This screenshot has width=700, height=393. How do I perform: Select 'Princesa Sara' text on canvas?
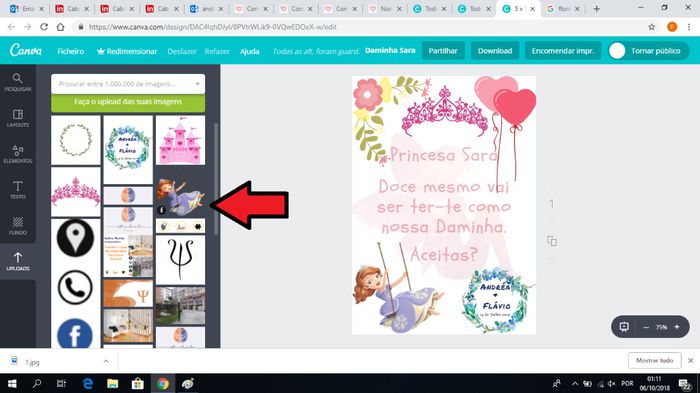[443, 155]
